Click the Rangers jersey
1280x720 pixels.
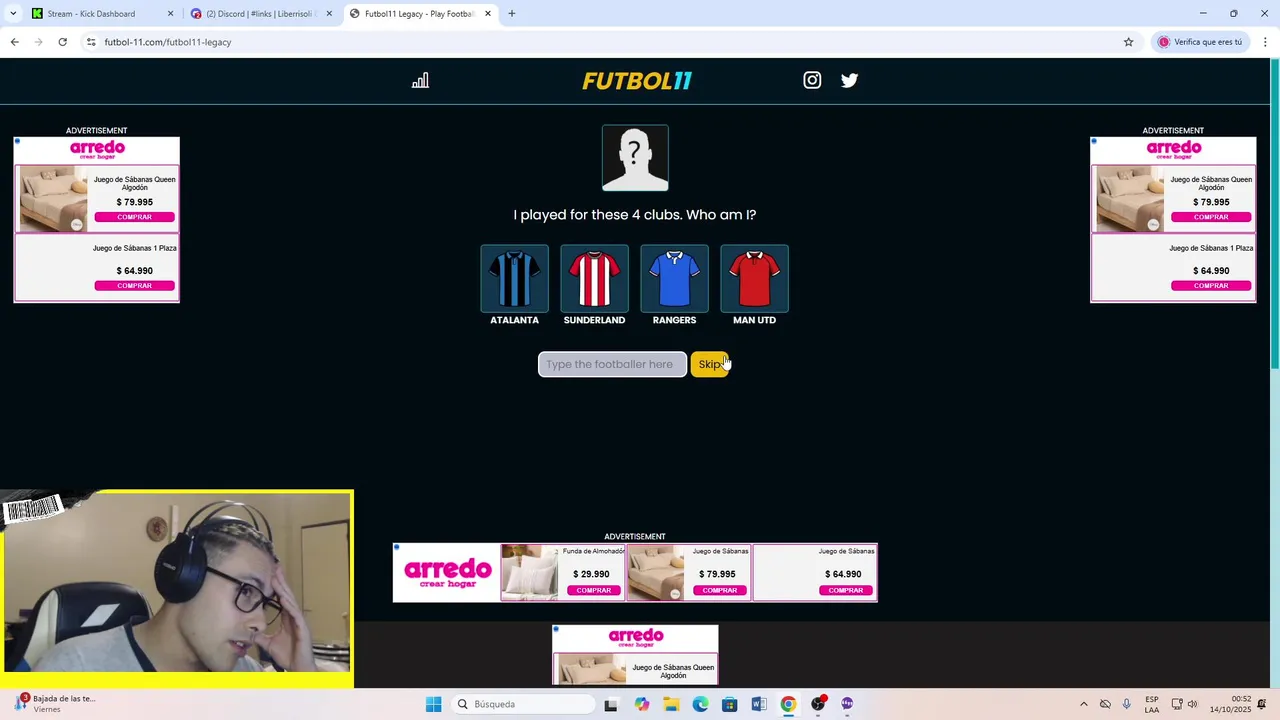tap(674, 278)
